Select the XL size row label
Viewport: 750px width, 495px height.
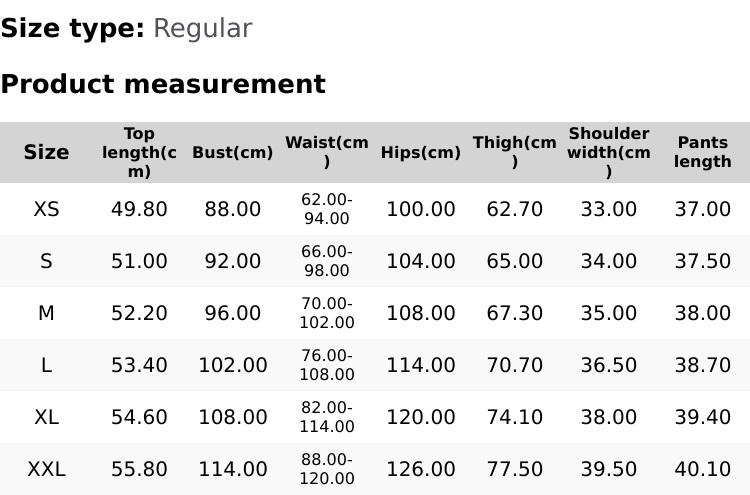pyautogui.click(x=46, y=417)
